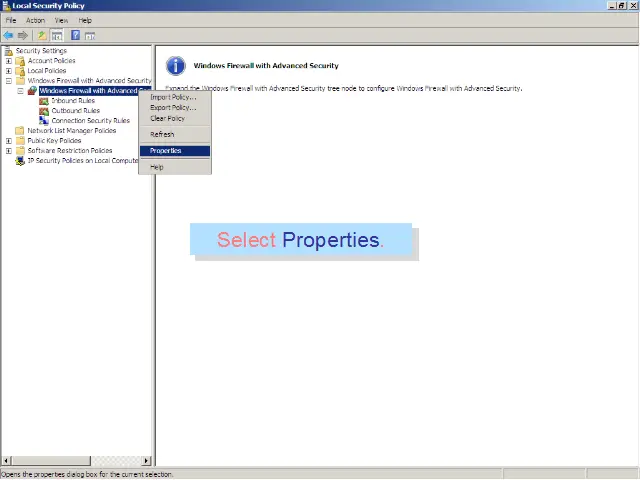
Task: Open the View menu
Action: [62, 20]
